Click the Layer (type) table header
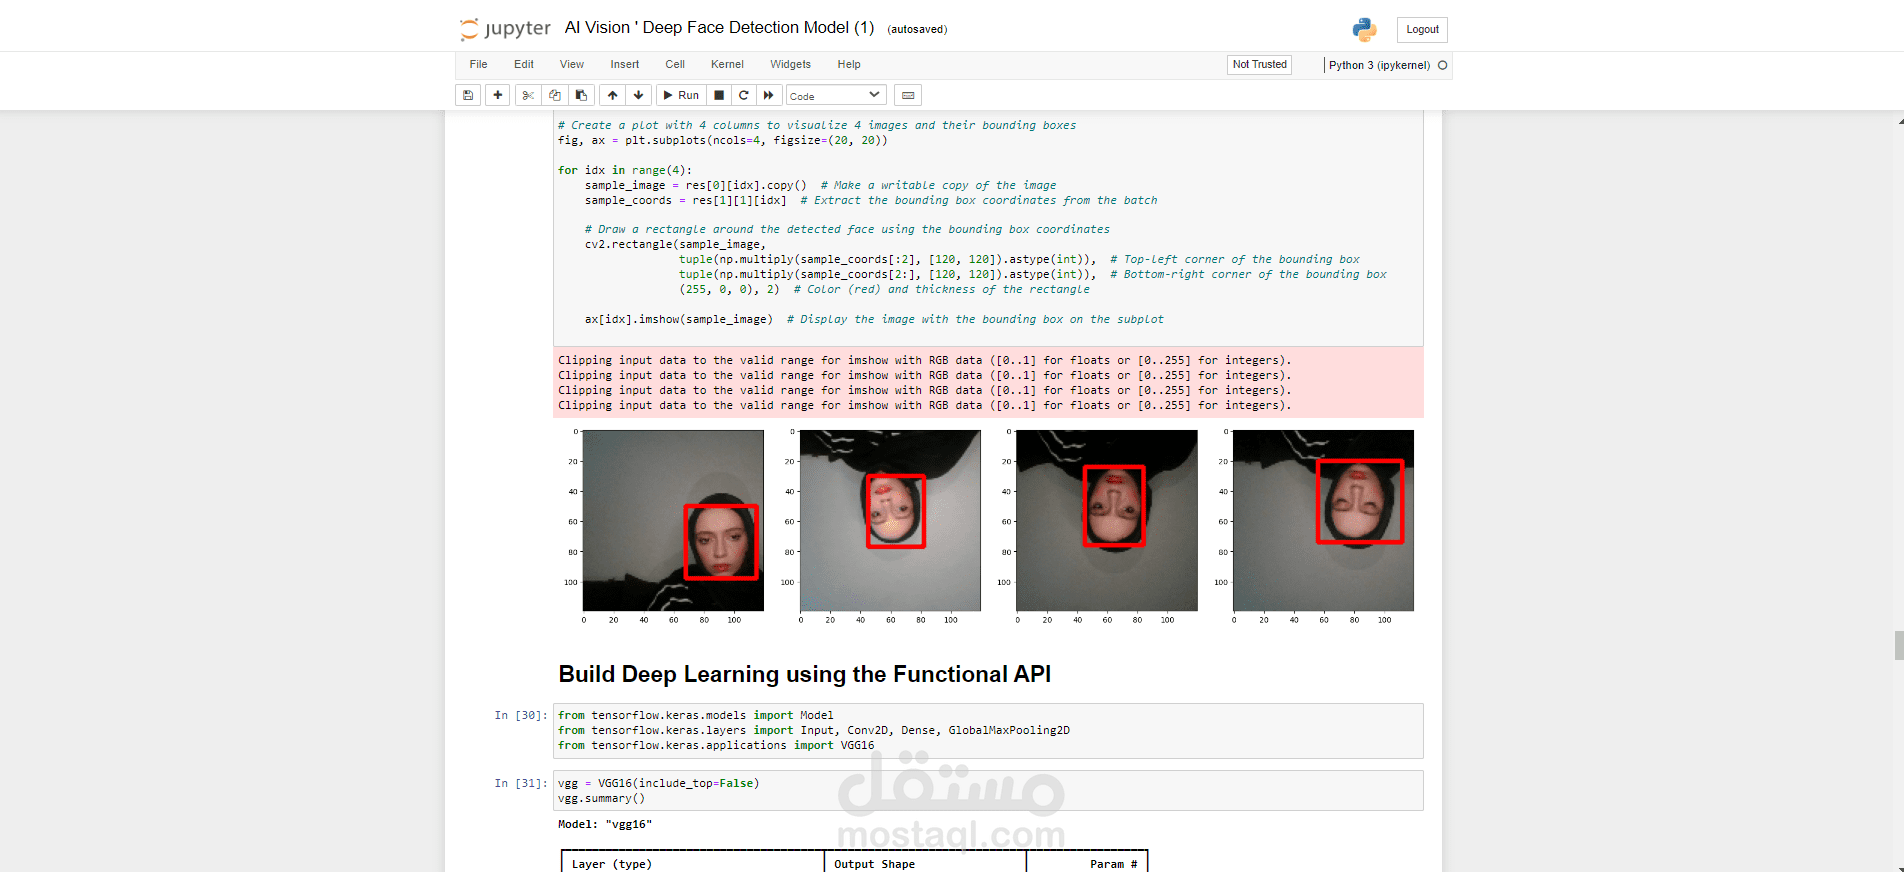 (611, 864)
